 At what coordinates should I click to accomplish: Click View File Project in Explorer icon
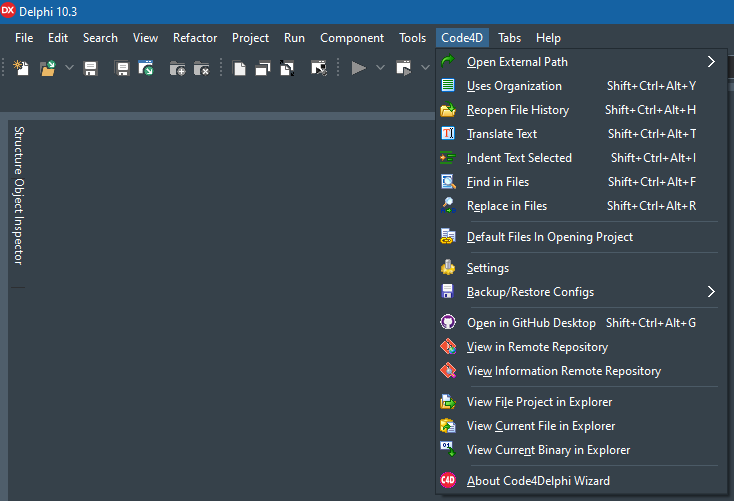pos(448,402)
